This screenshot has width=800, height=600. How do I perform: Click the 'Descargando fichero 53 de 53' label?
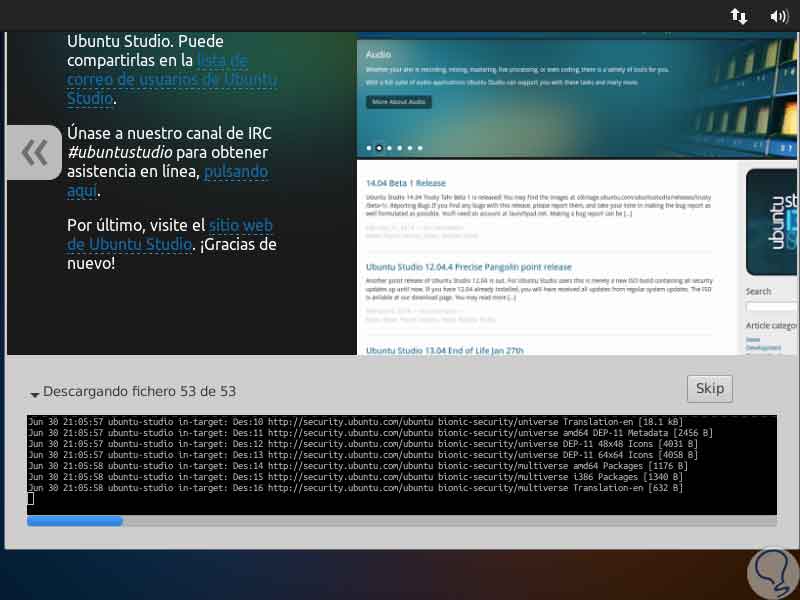tap(139, 391)
